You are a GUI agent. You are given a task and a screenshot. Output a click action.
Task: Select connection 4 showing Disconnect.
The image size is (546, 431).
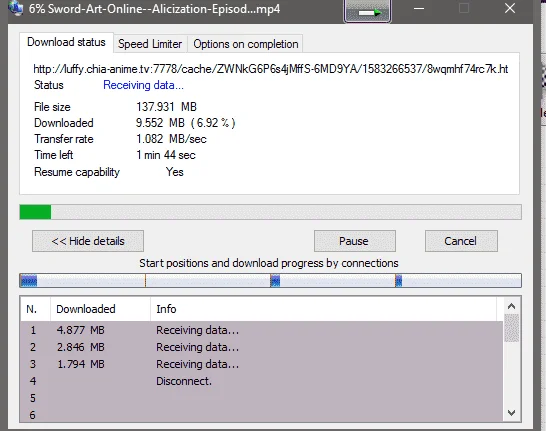(x=262, y=381)
